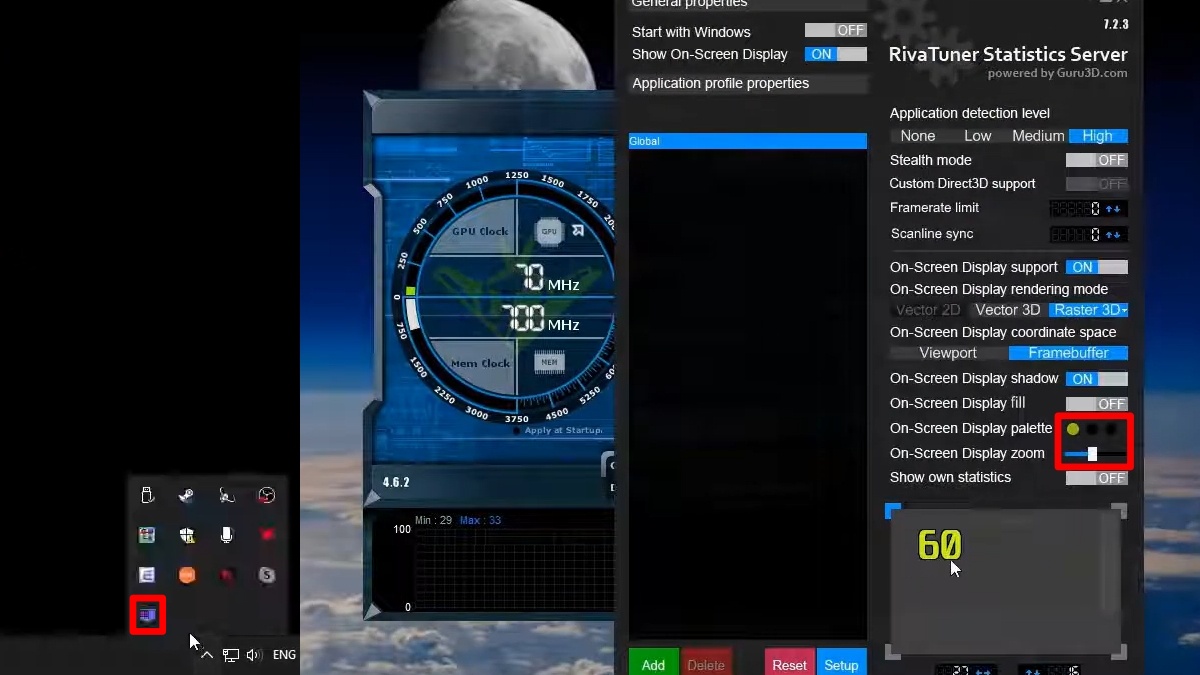
Task: Click the ENG language indicator
Action: tap(284, 655)
